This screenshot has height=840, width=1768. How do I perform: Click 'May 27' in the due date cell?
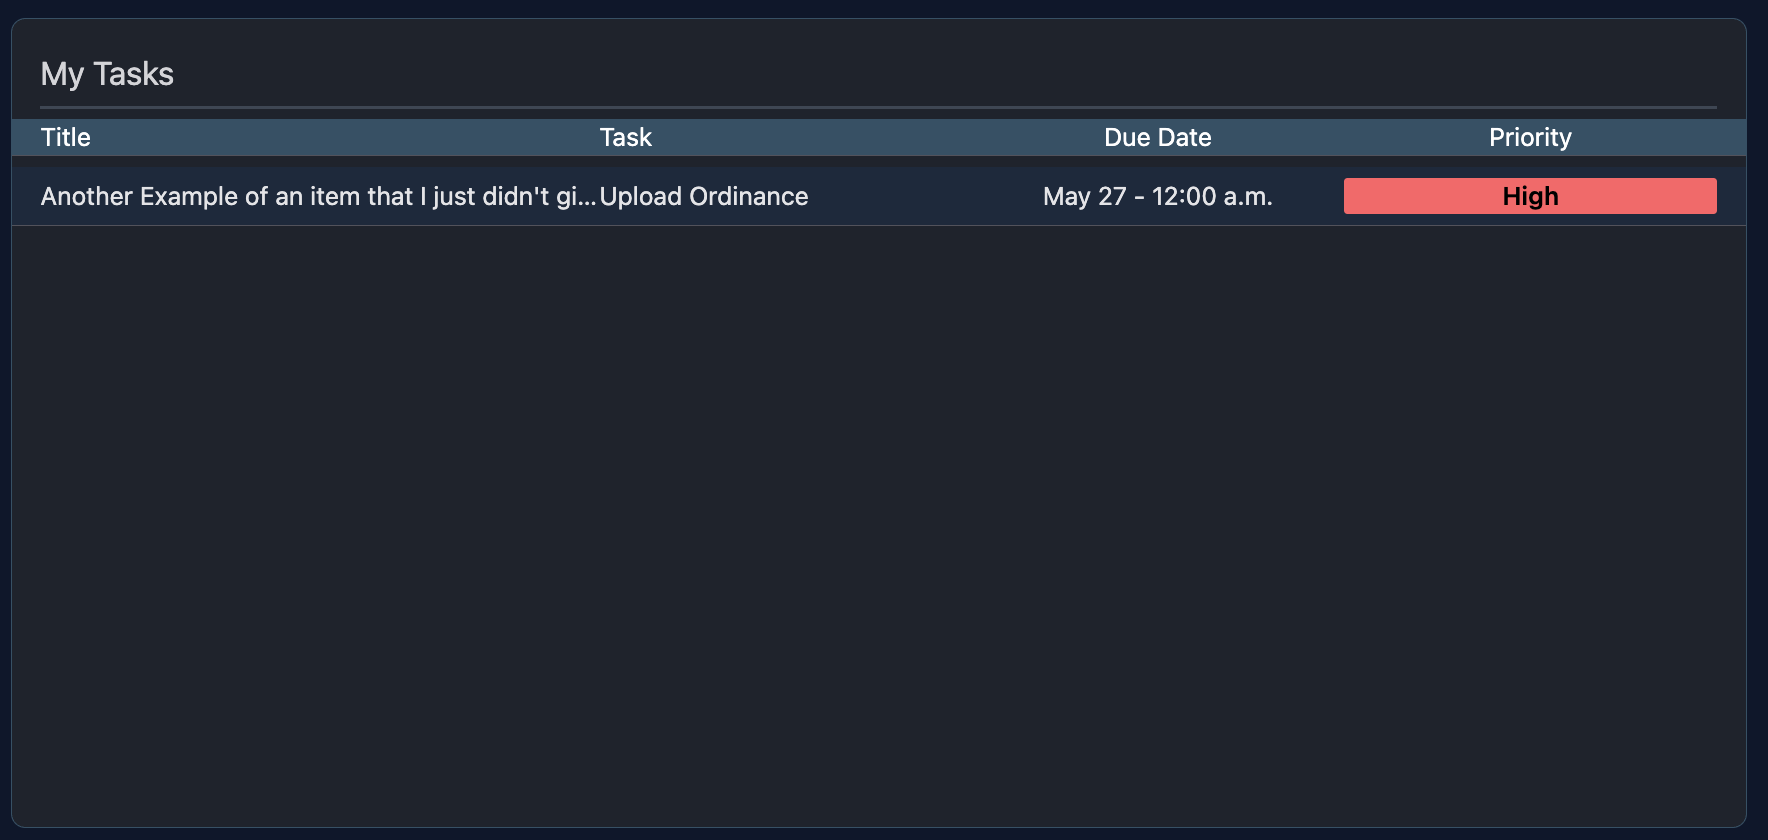tap(1084, 196)
